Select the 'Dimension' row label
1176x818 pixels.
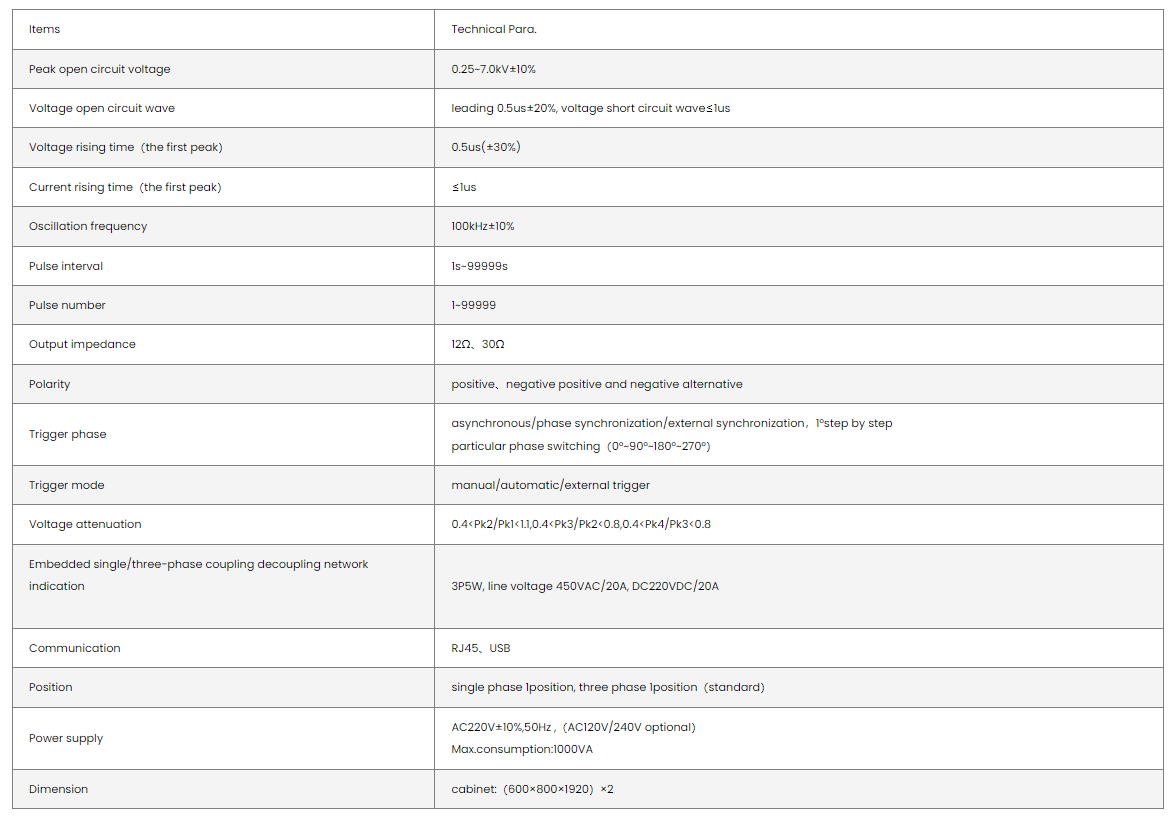pos(59,789)
